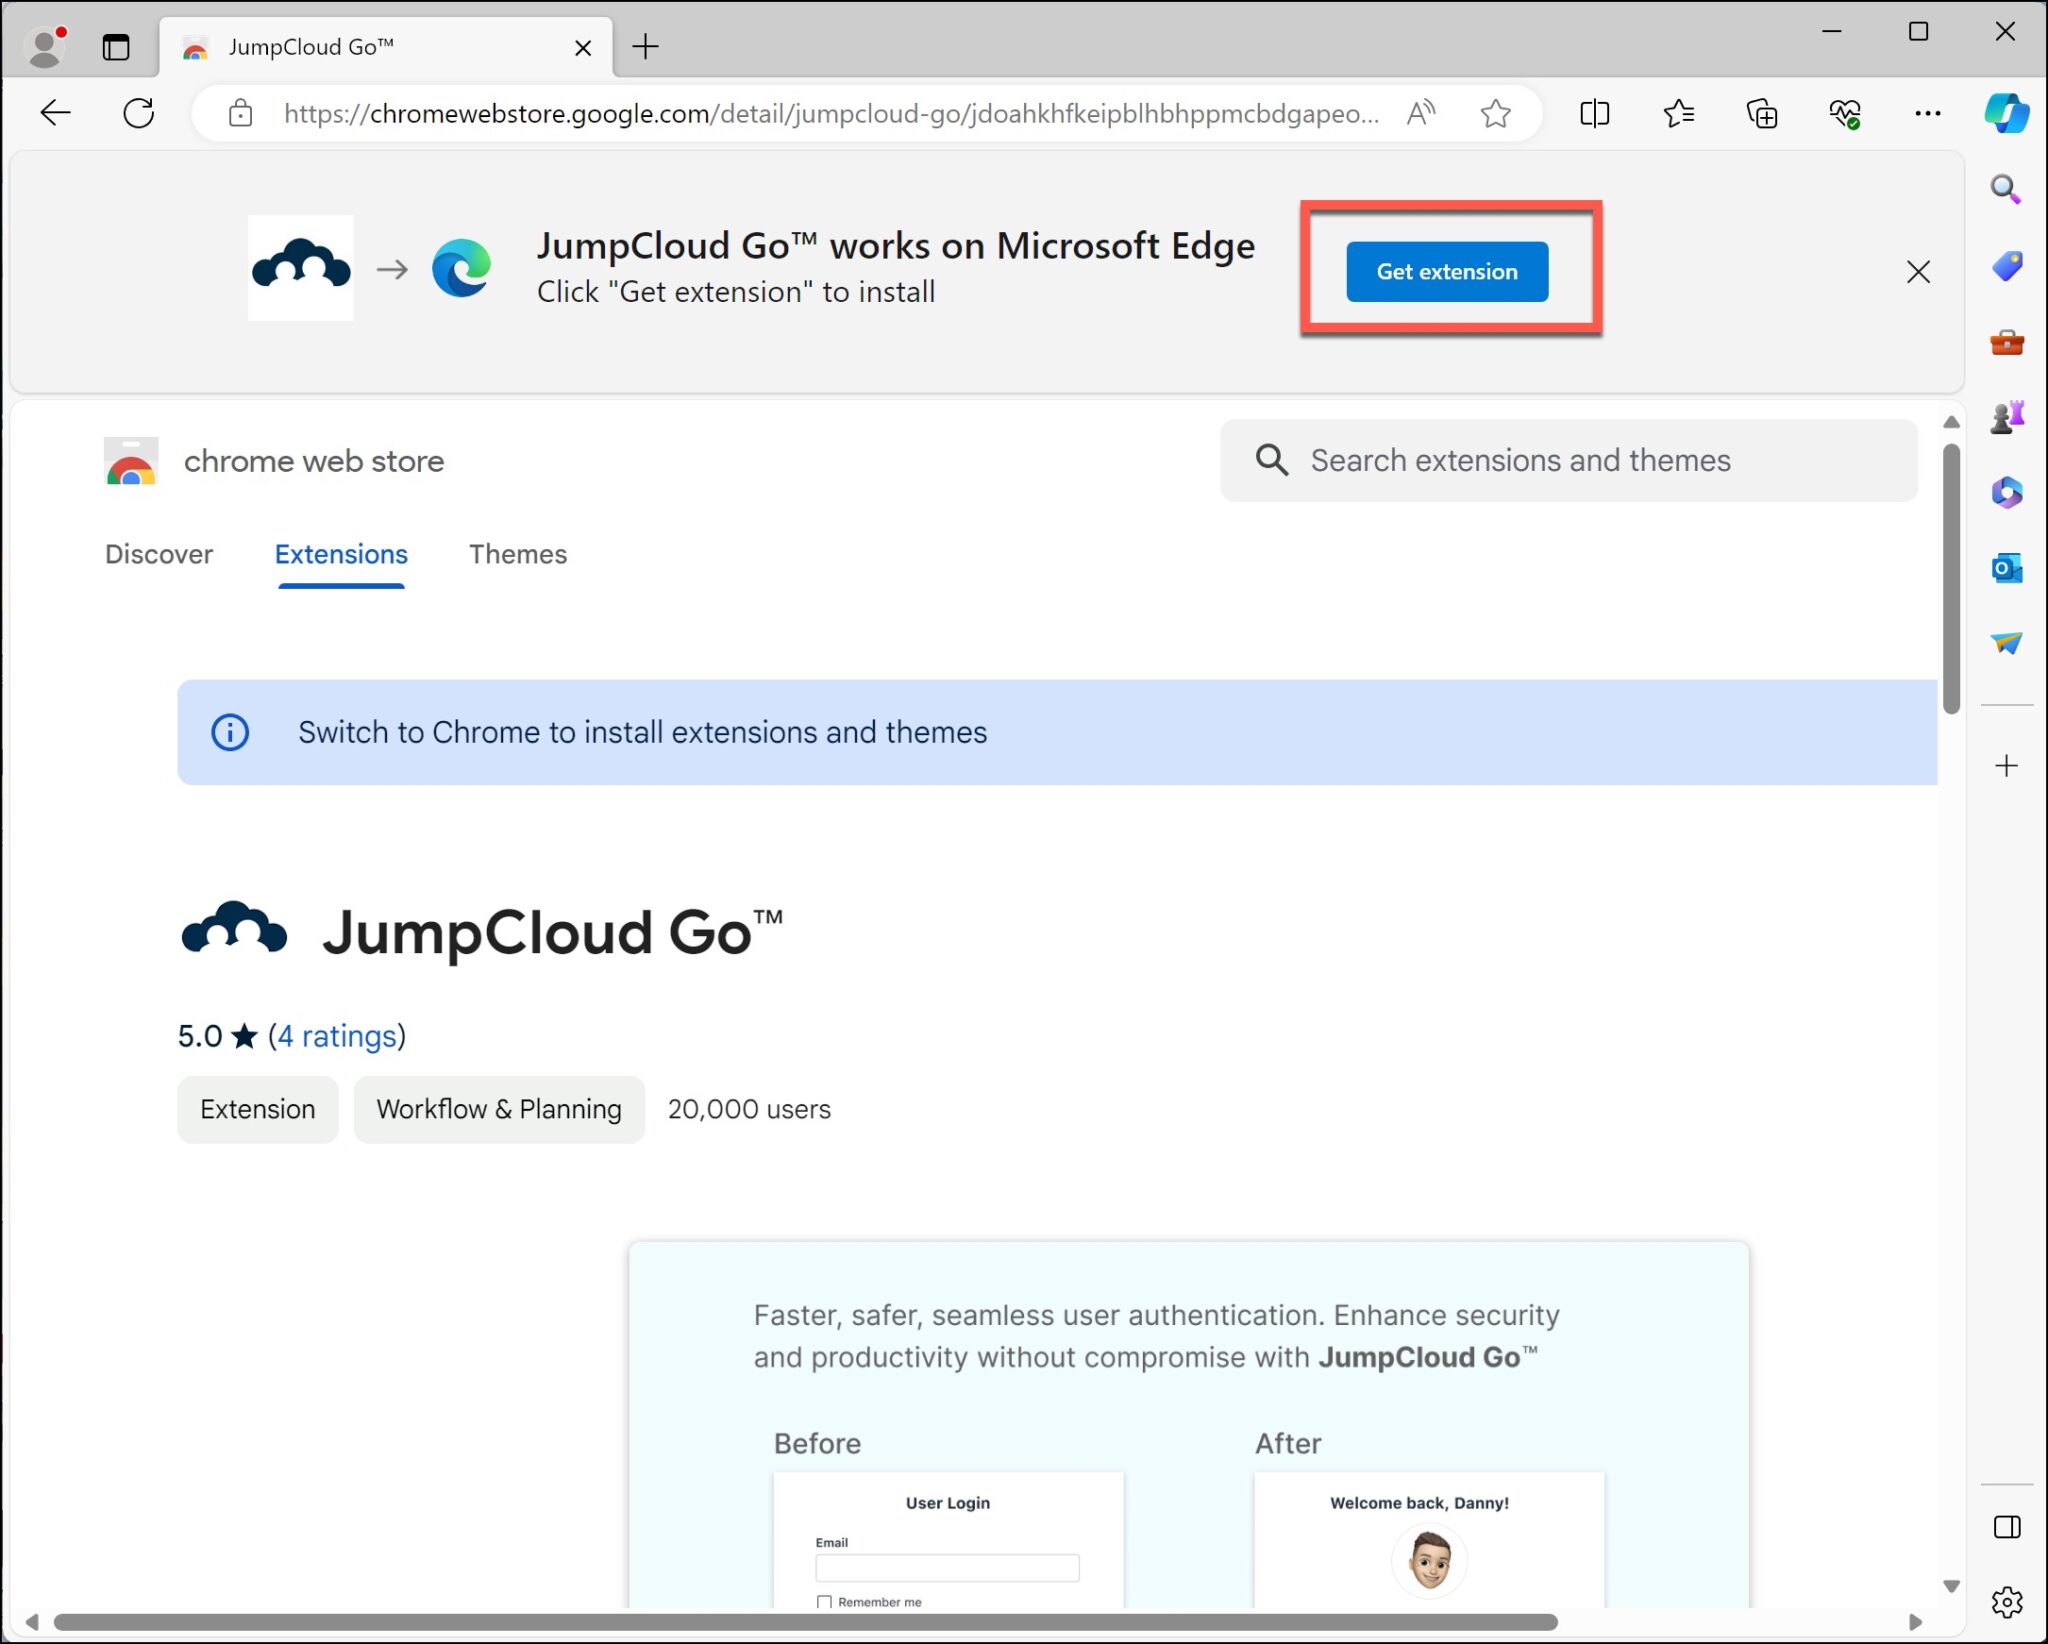Viewport: 2048px width, 1644px height.
Task: Toggle read aloud for this page
Action: click(1422, 112)
